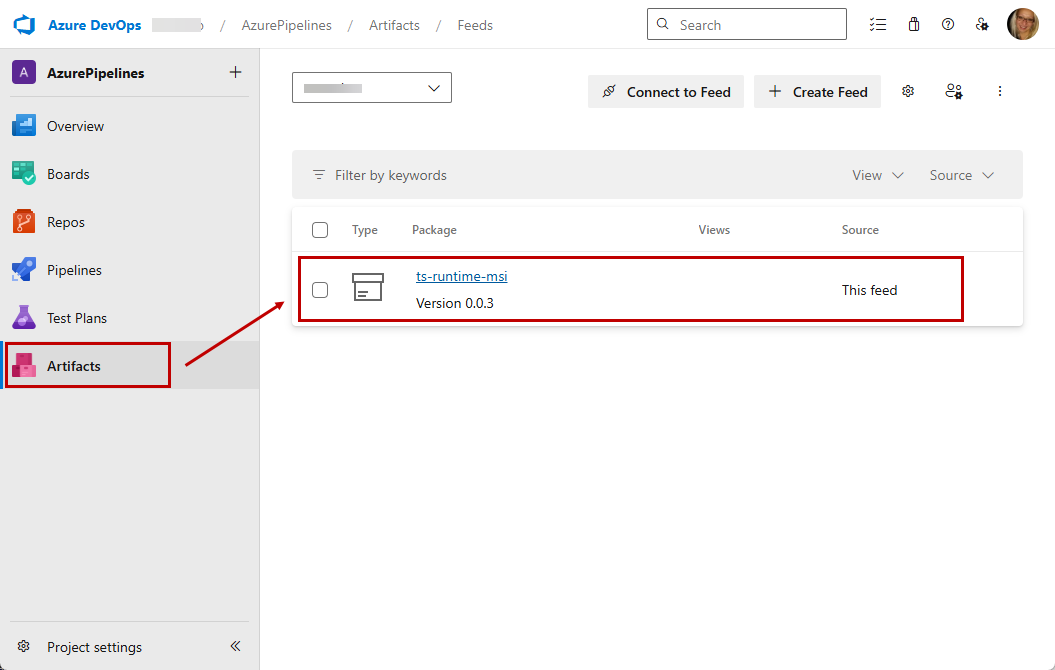Open the Marketplace shopping bag icon
1055x670 pixels.
(914, 25)
